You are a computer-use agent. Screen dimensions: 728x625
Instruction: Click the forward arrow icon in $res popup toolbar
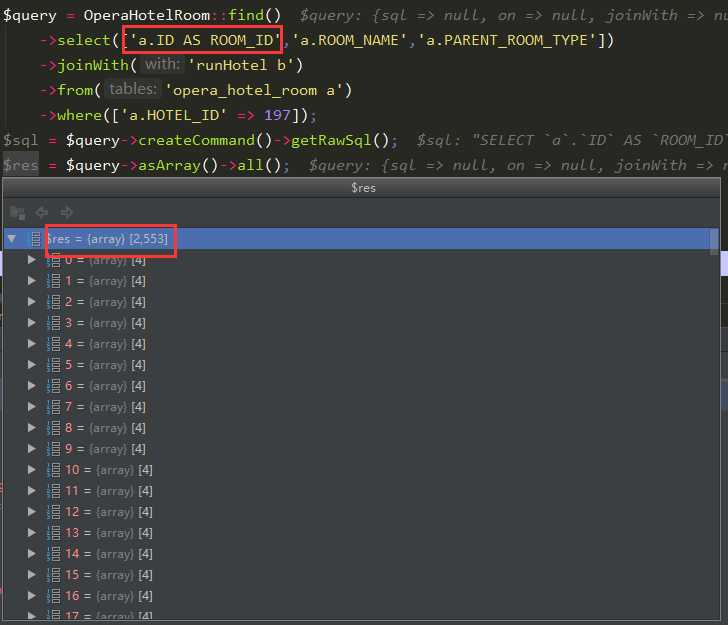67,213
